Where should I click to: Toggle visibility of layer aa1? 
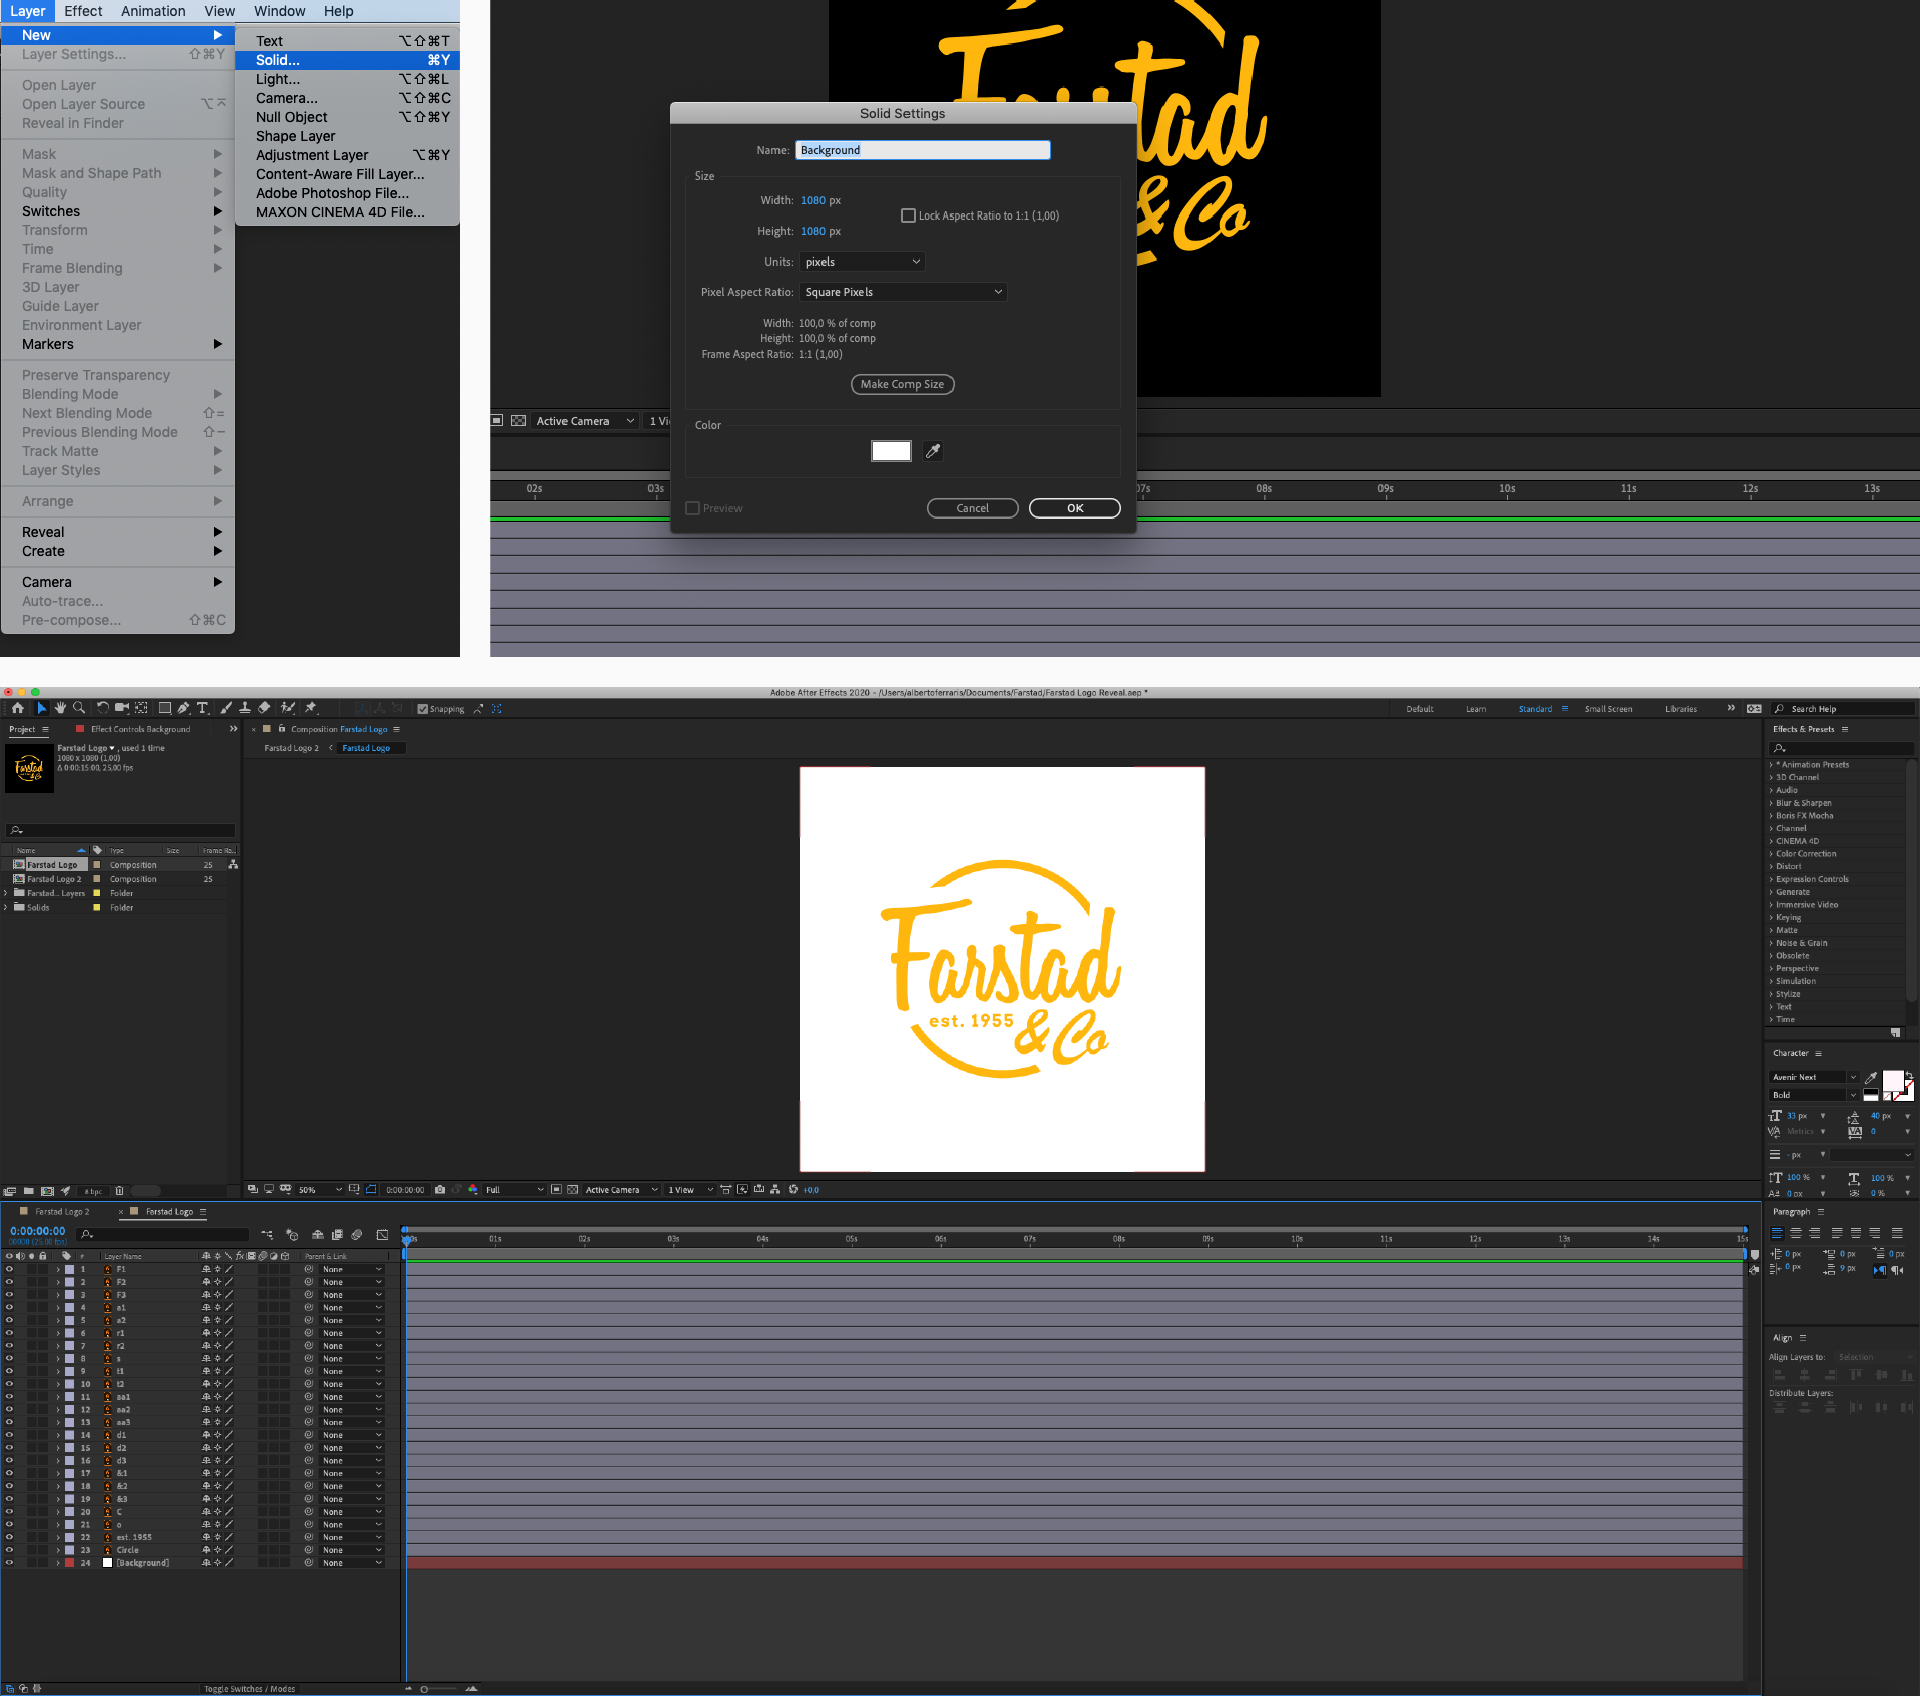point(9,1397)
